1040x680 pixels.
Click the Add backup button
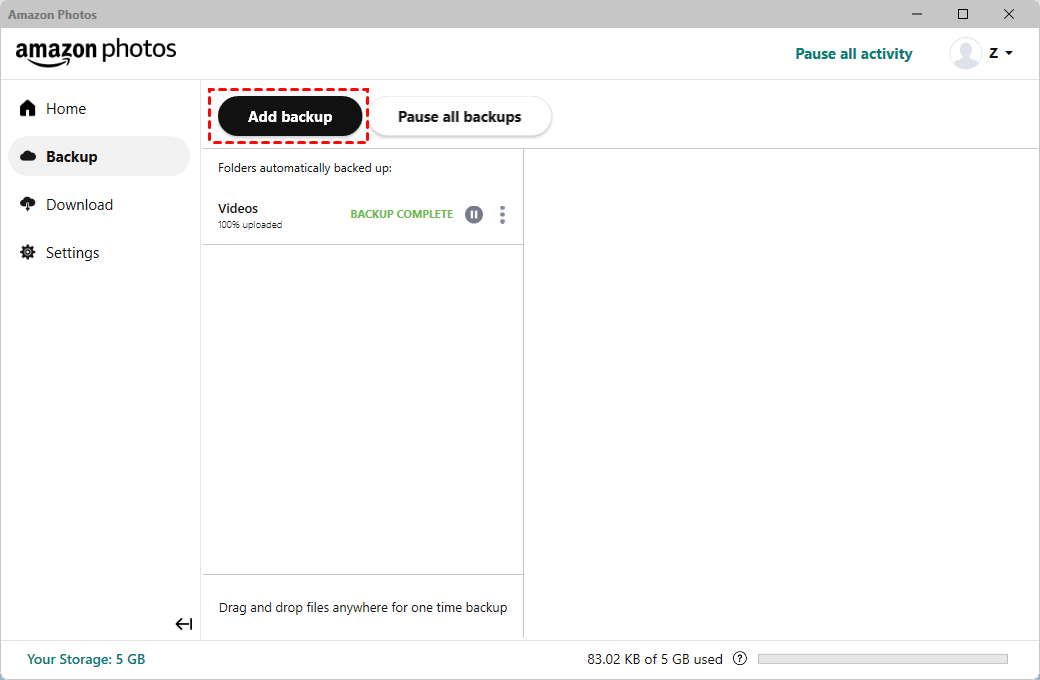coord(290,116)
